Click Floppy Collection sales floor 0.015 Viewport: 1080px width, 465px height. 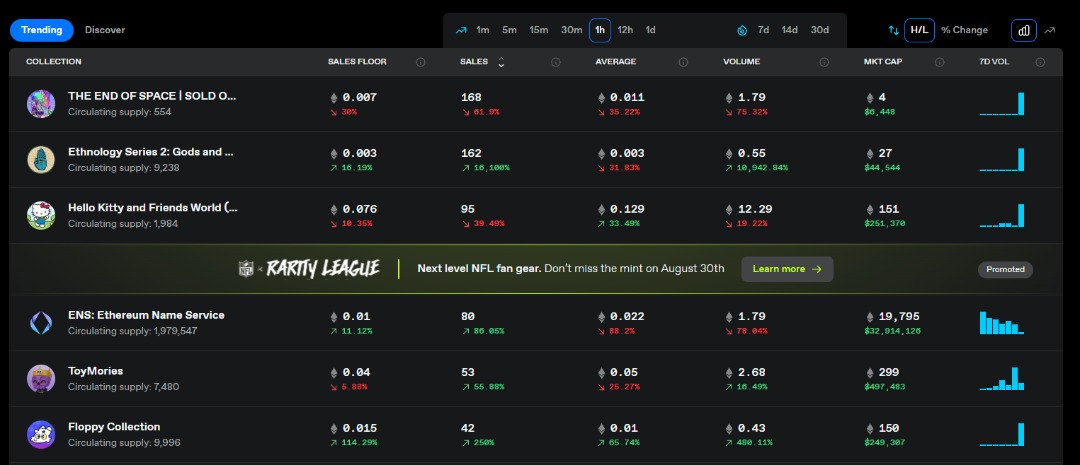pyautogui.click(x=360, y=428)
